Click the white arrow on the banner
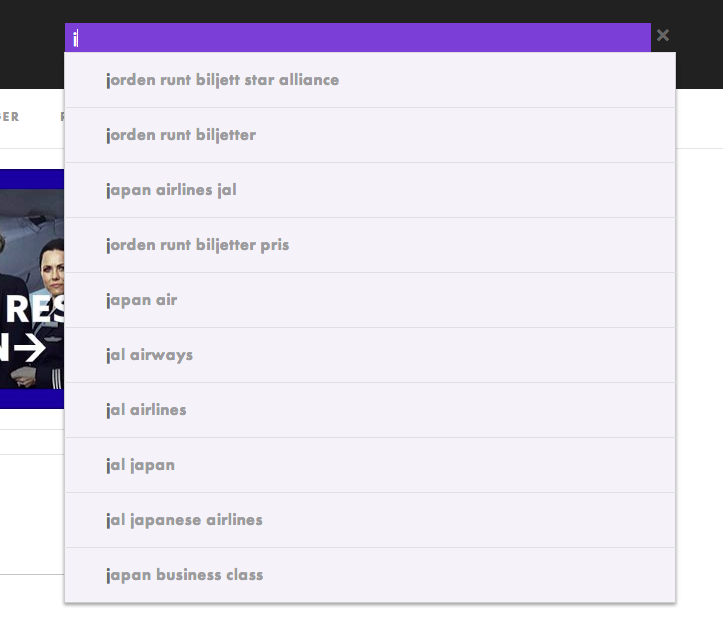This screenshot has height=618, width=723. (x=30, y=348)
